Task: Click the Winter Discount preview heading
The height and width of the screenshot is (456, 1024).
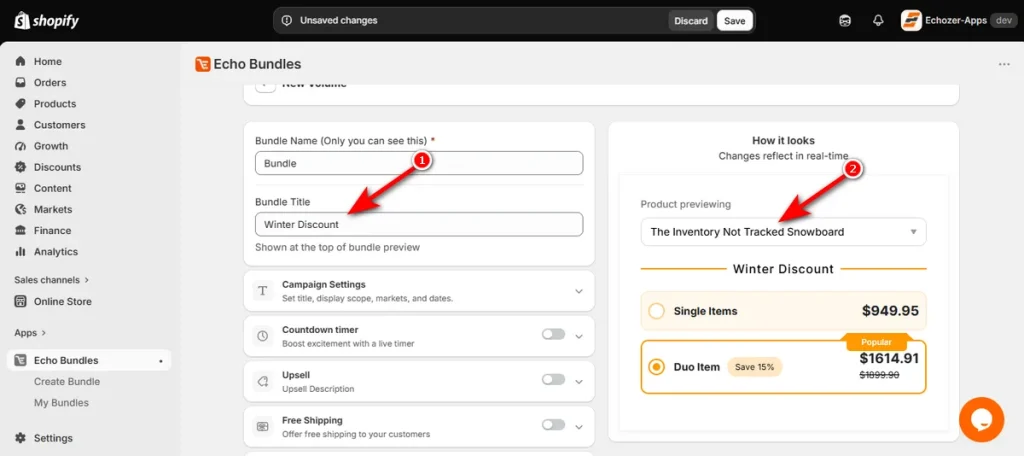Action: (783, 269)
